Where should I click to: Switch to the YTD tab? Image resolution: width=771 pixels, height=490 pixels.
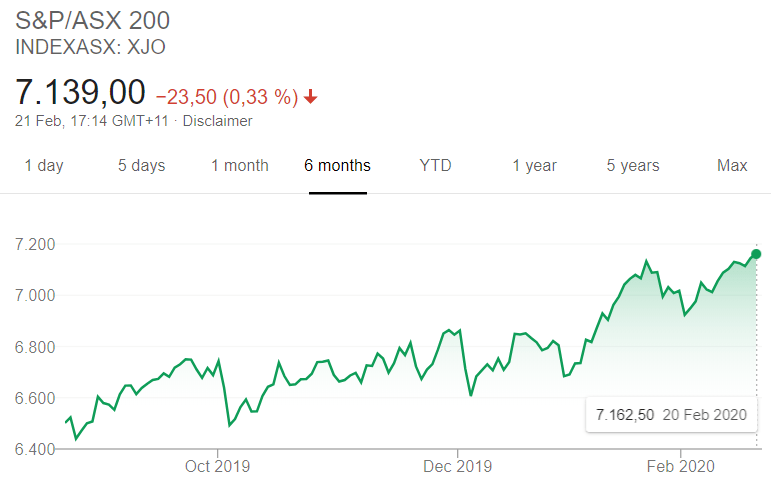click(x=435, y=166)
